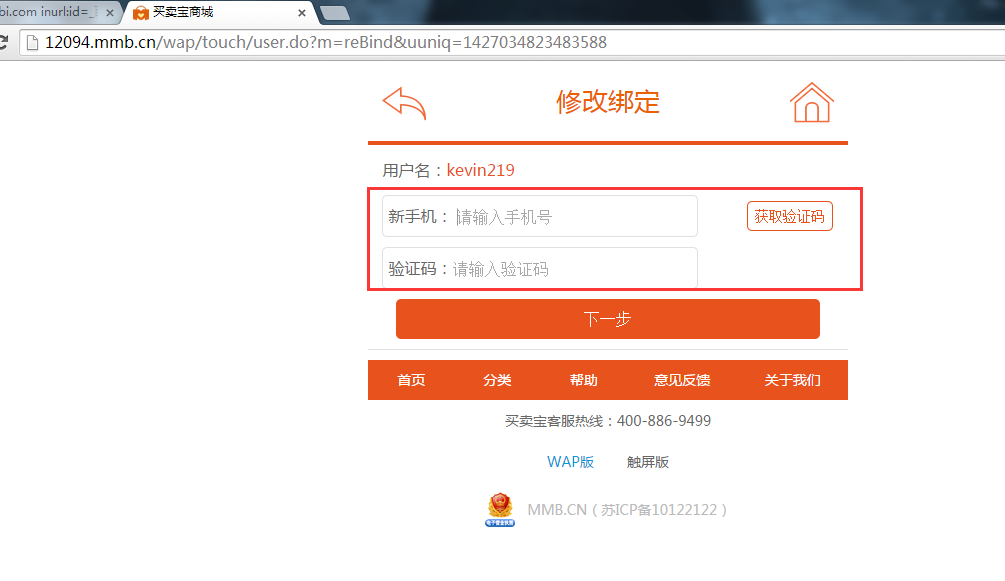Close the inurl:id= browser tab

110,12
